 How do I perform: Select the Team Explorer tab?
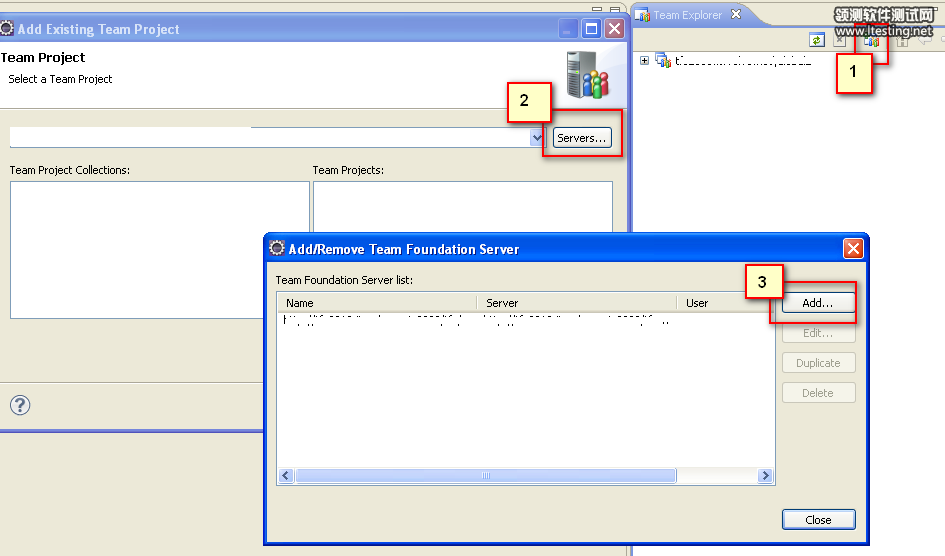(x=686, y=15)
